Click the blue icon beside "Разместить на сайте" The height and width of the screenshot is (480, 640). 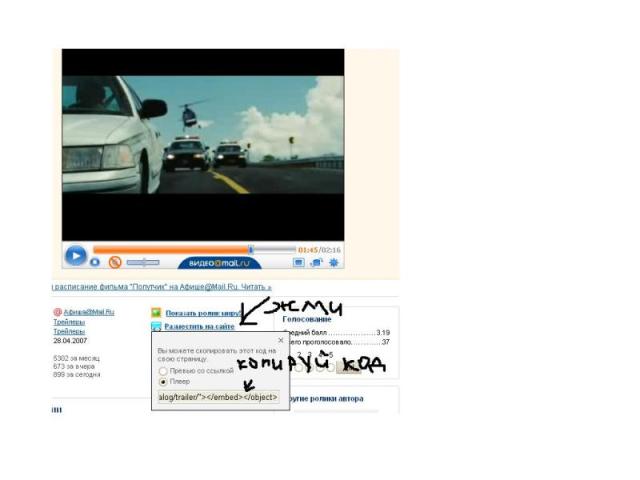pyautogui.click(x=156, y=326)
